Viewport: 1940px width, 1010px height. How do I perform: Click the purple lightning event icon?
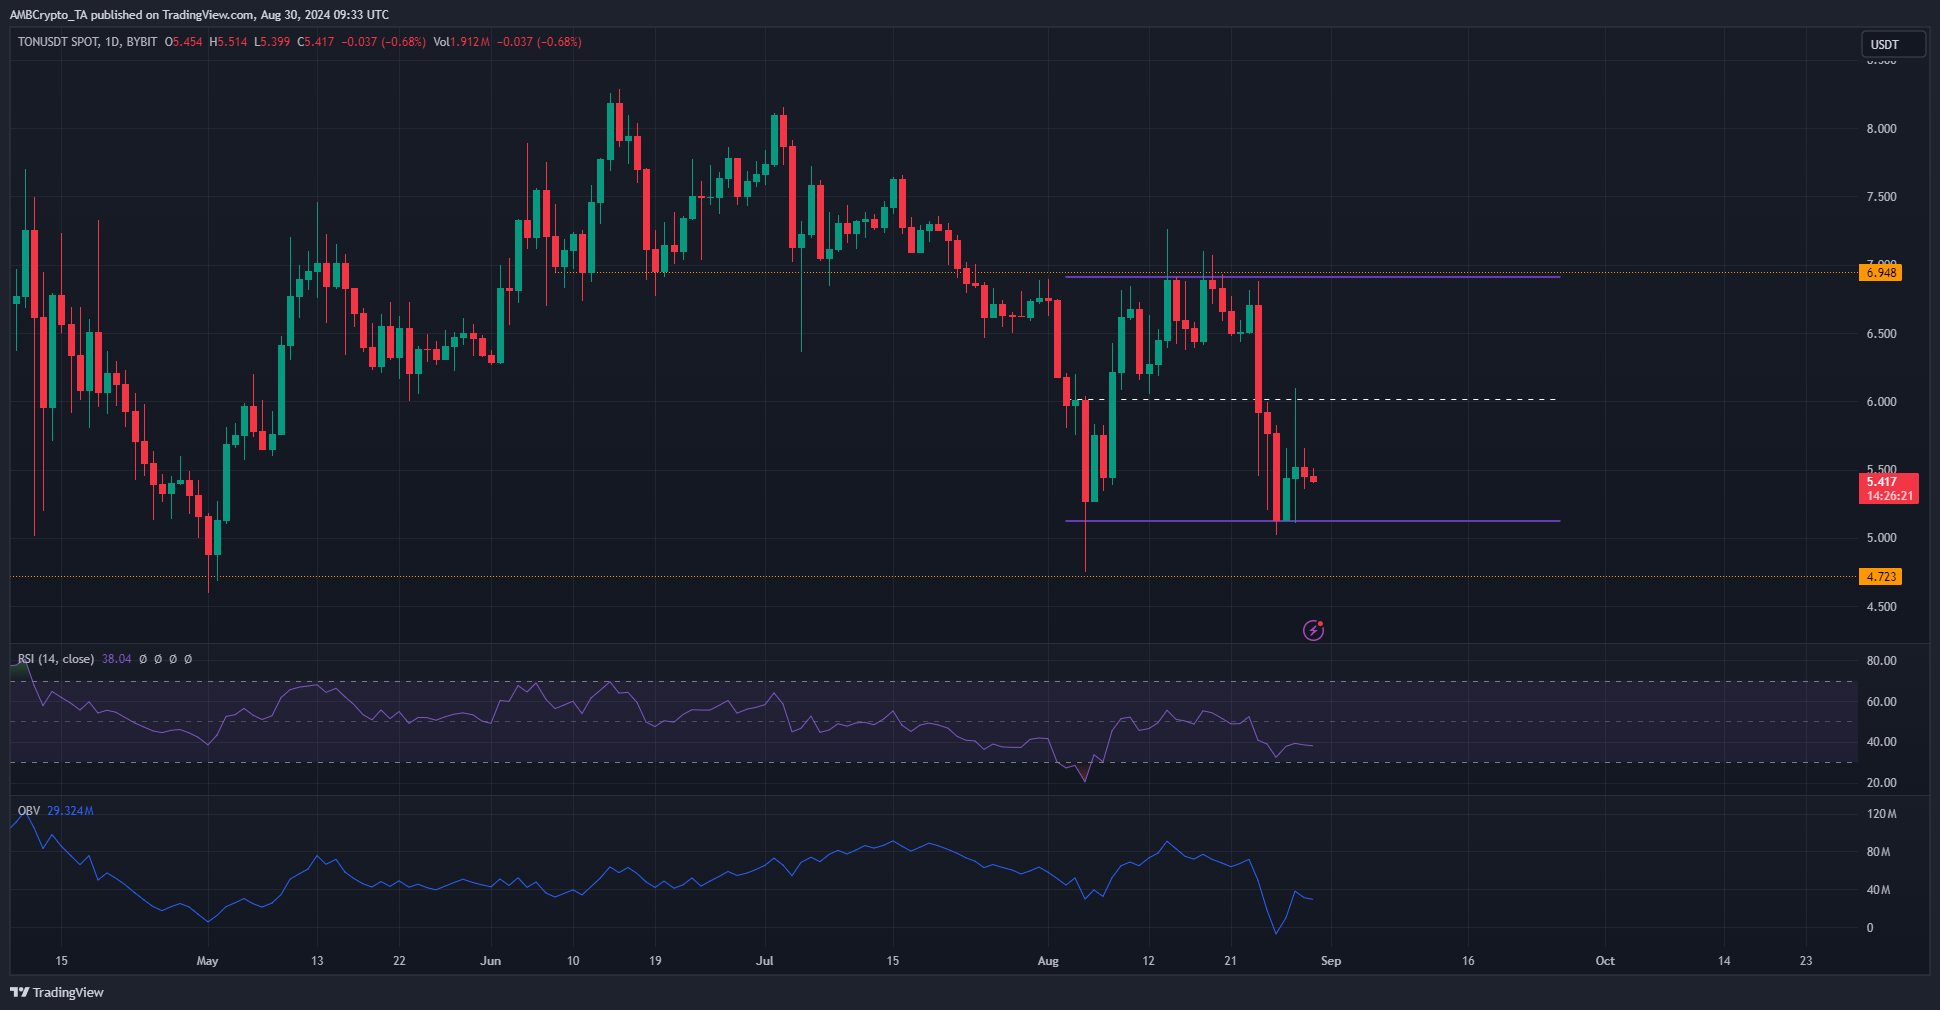coord(1313,630)
